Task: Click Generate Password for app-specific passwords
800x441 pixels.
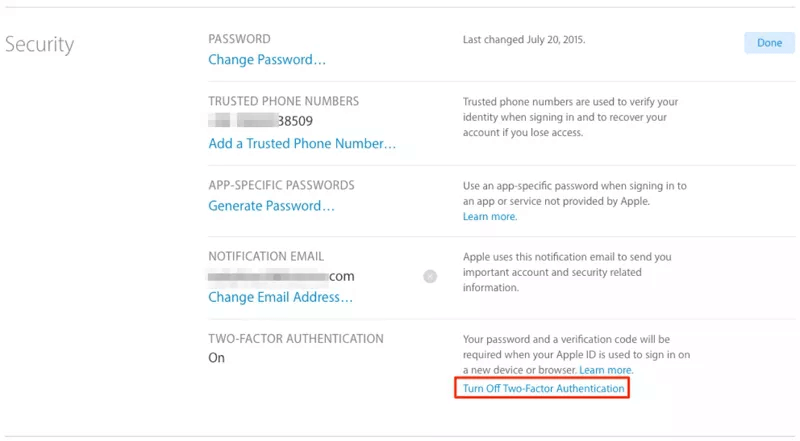Action: pos(271,206)
